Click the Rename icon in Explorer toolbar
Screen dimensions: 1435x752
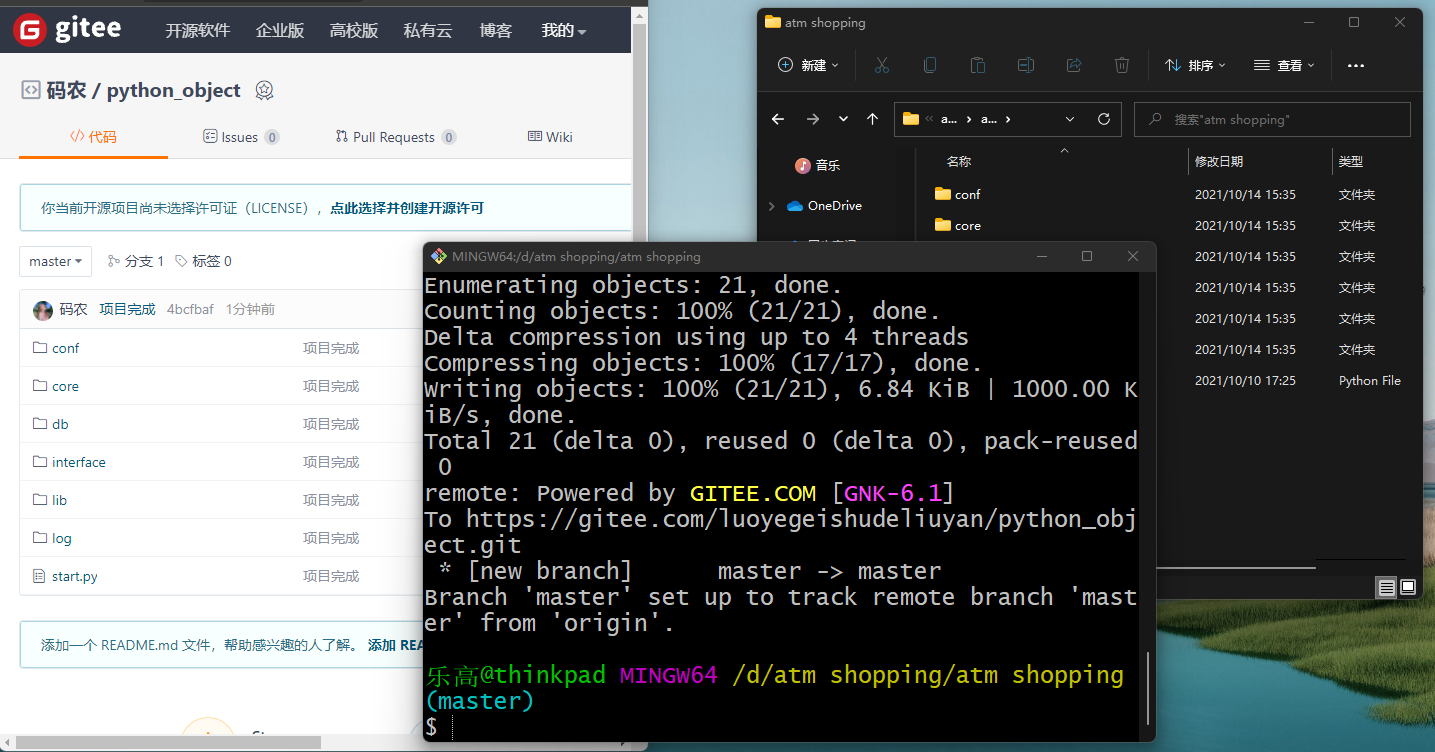point(1025,65)
